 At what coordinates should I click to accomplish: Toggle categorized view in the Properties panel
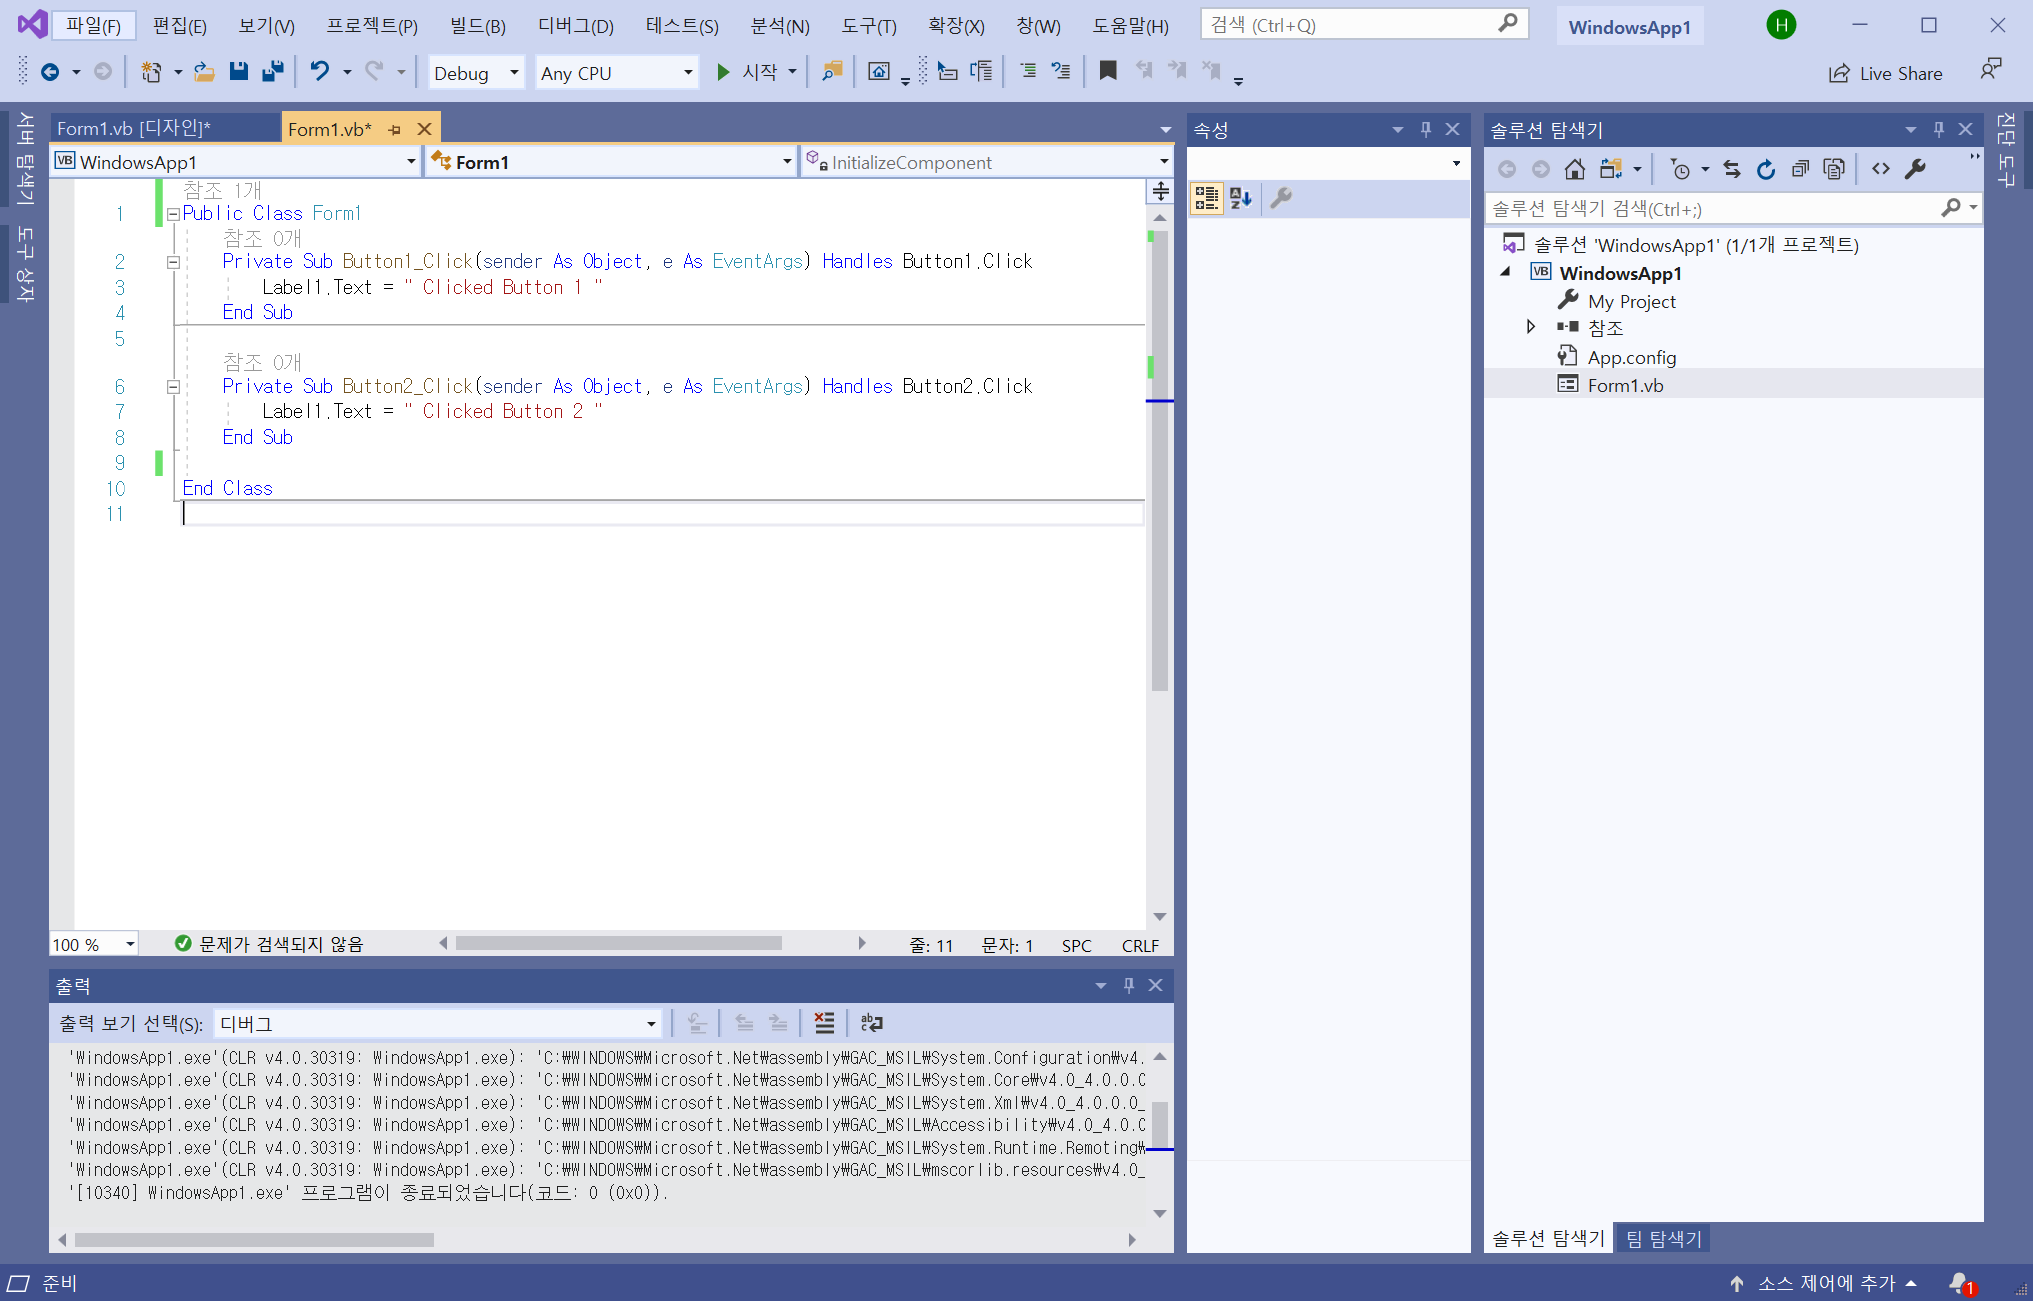(1206, 199)
